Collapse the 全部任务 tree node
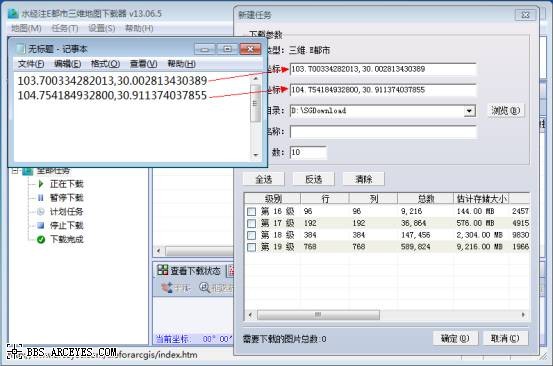 click(x=14, y=171)
